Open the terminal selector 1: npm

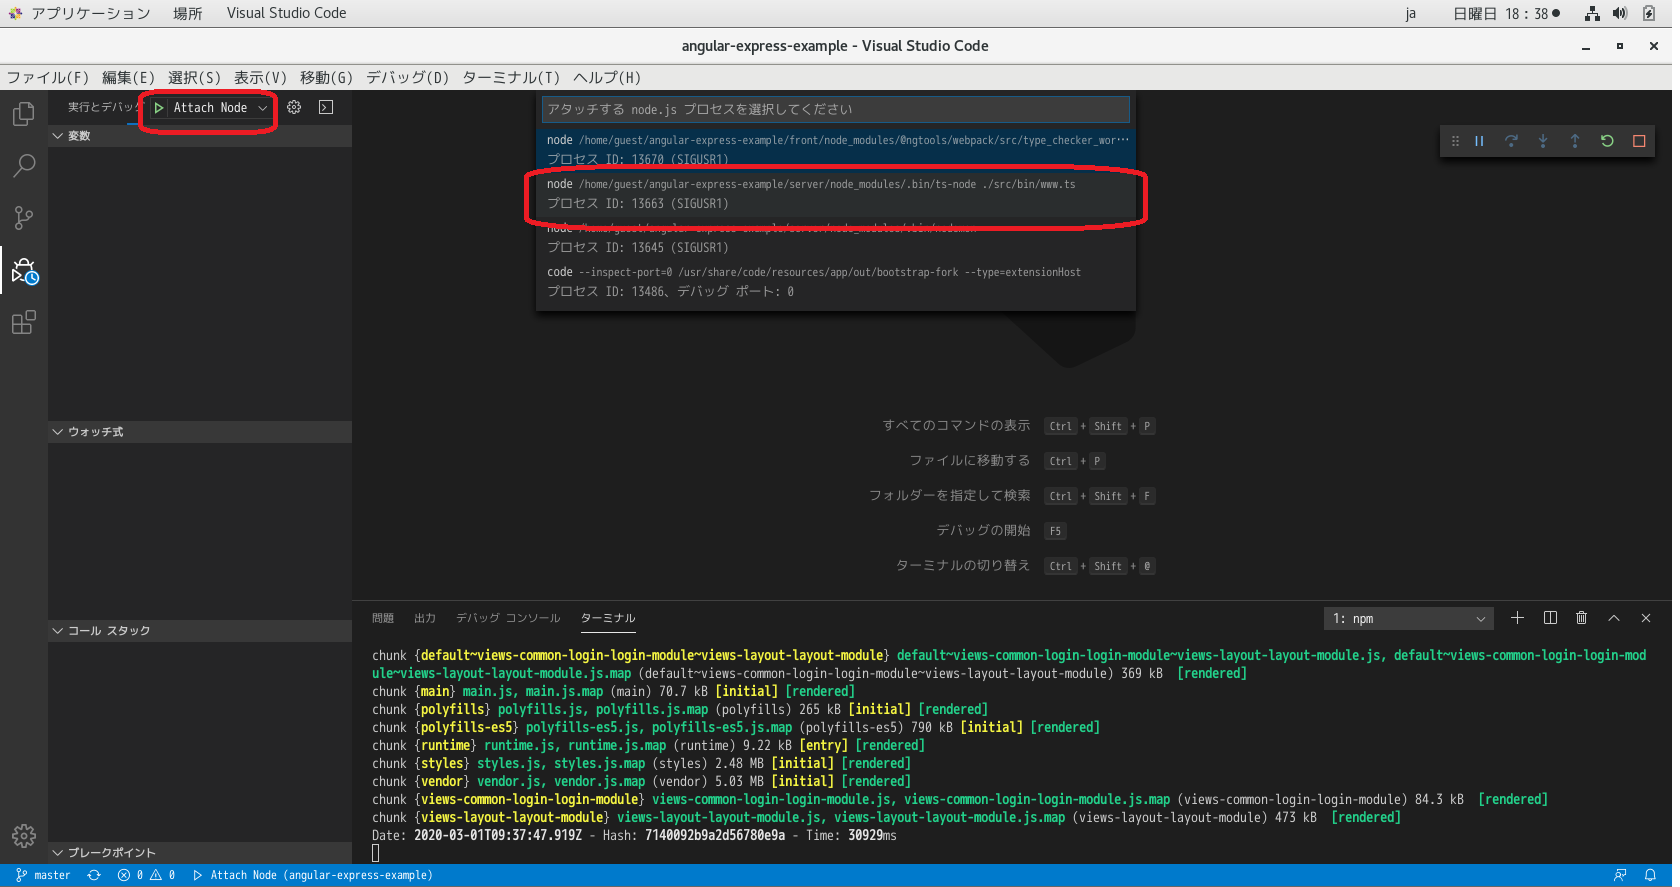coord(1409,619)
